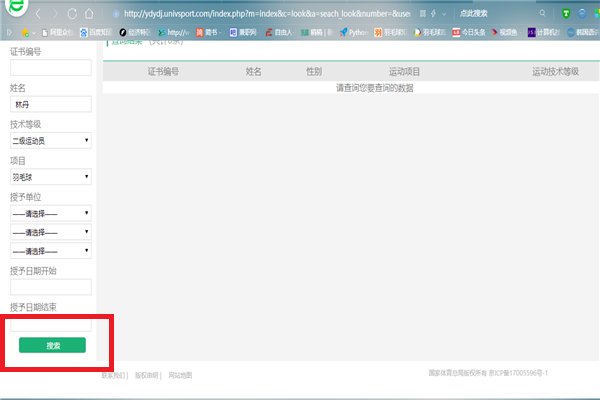Open the 版权声明 footer link
This screenshot has width=600, height=400.
pos(147,376)
